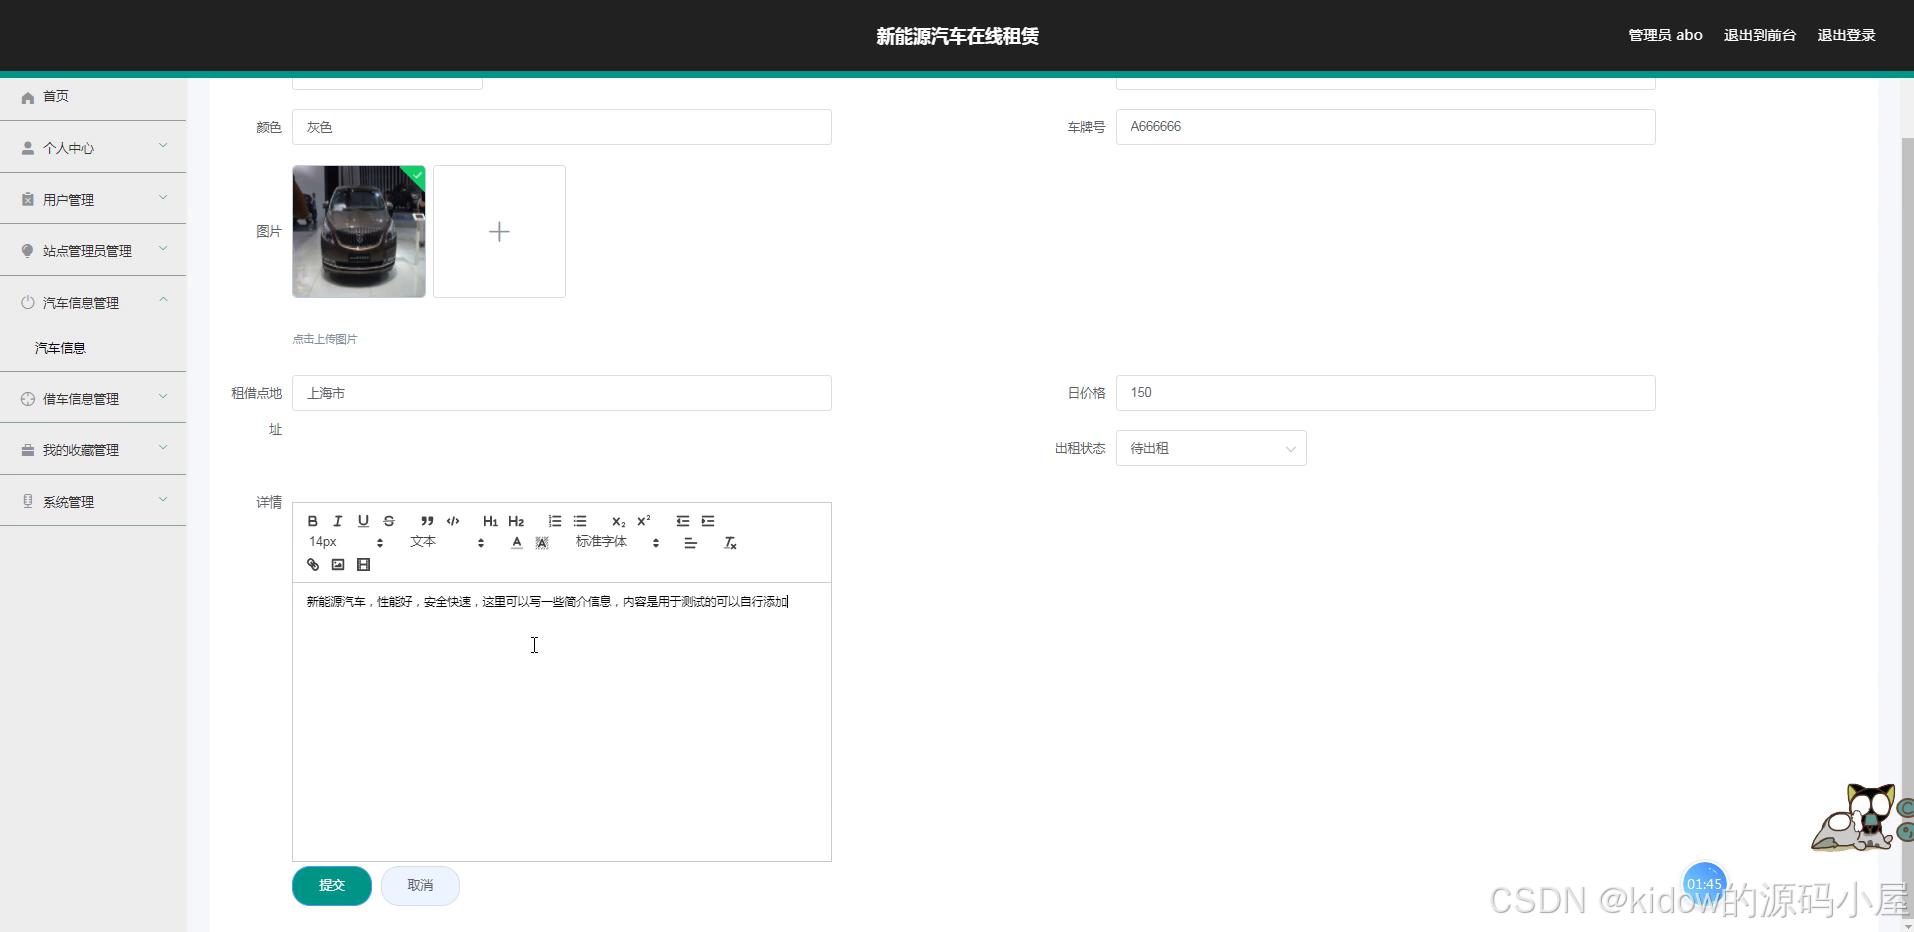Focus the 颜色 input field
1914x932 pixels.
click(562, 127)
